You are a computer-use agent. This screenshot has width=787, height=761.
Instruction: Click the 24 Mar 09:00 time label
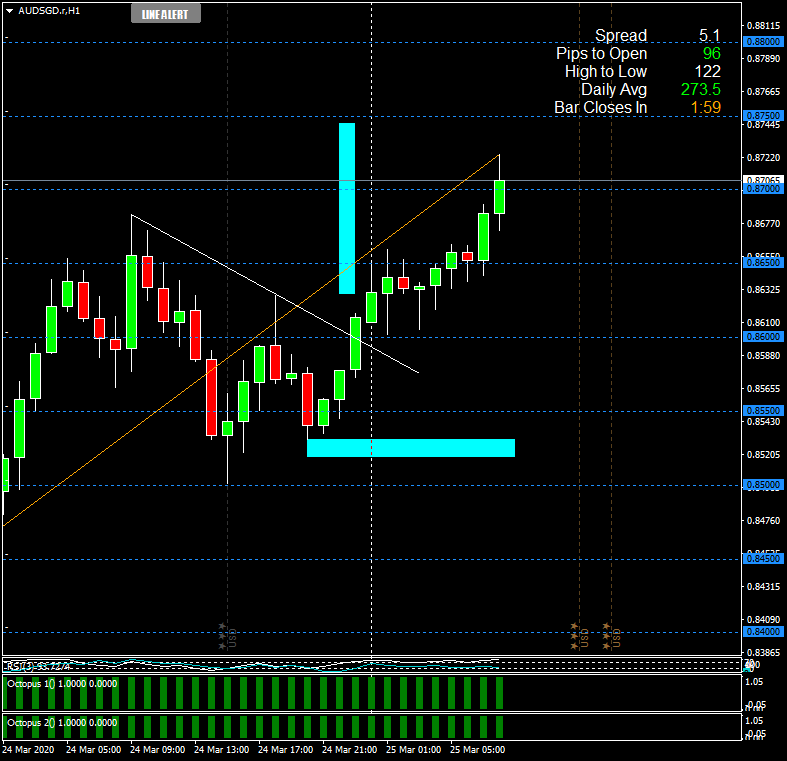tap(157, 749)
